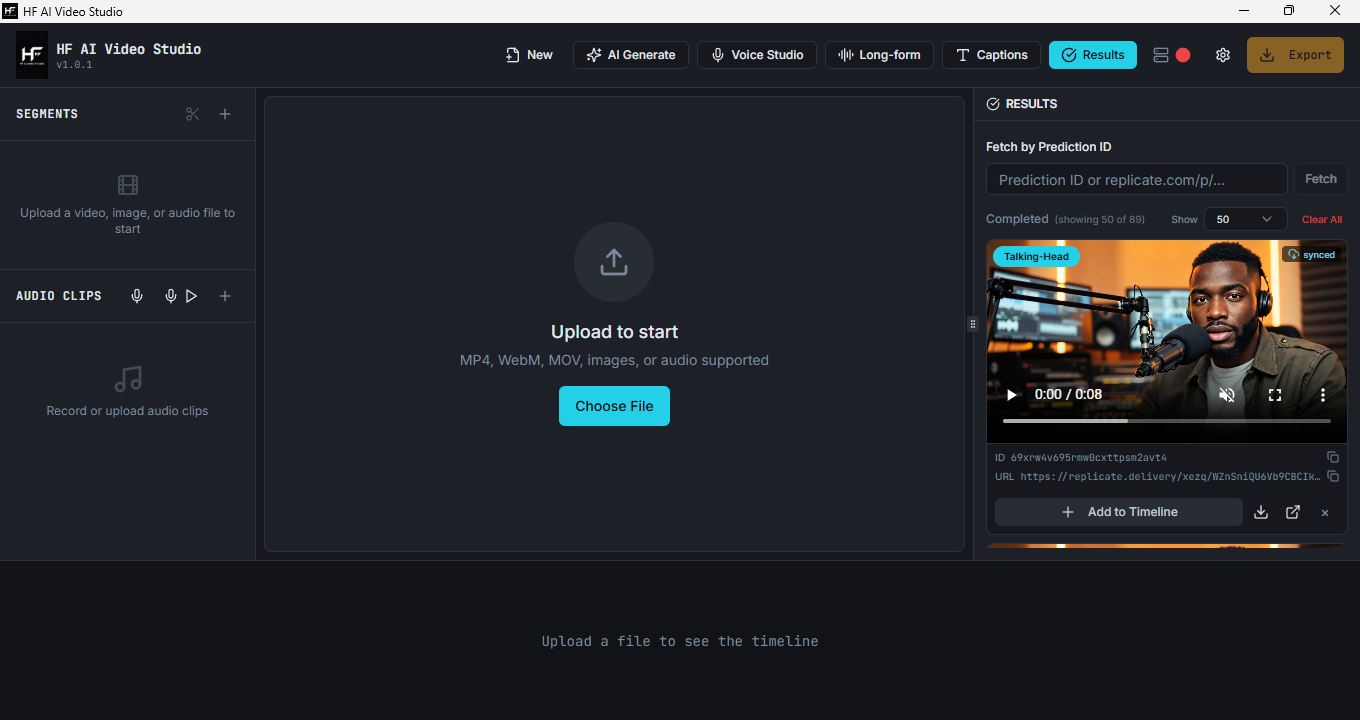Click the film strip icon in Segments panel

tap(128, 185)
